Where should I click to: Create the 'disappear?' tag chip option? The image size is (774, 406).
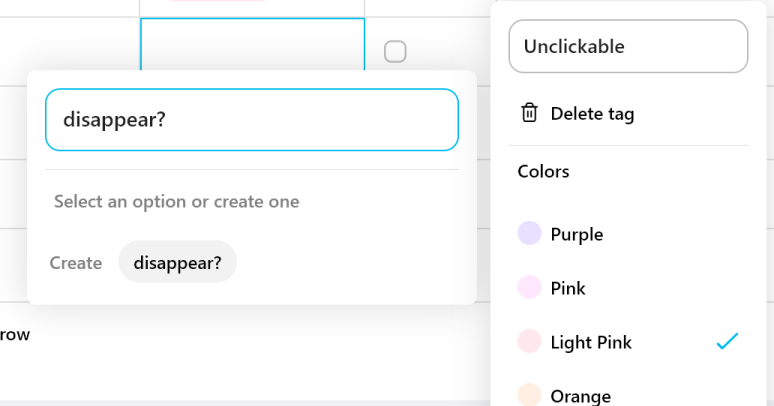click(178, 263)
